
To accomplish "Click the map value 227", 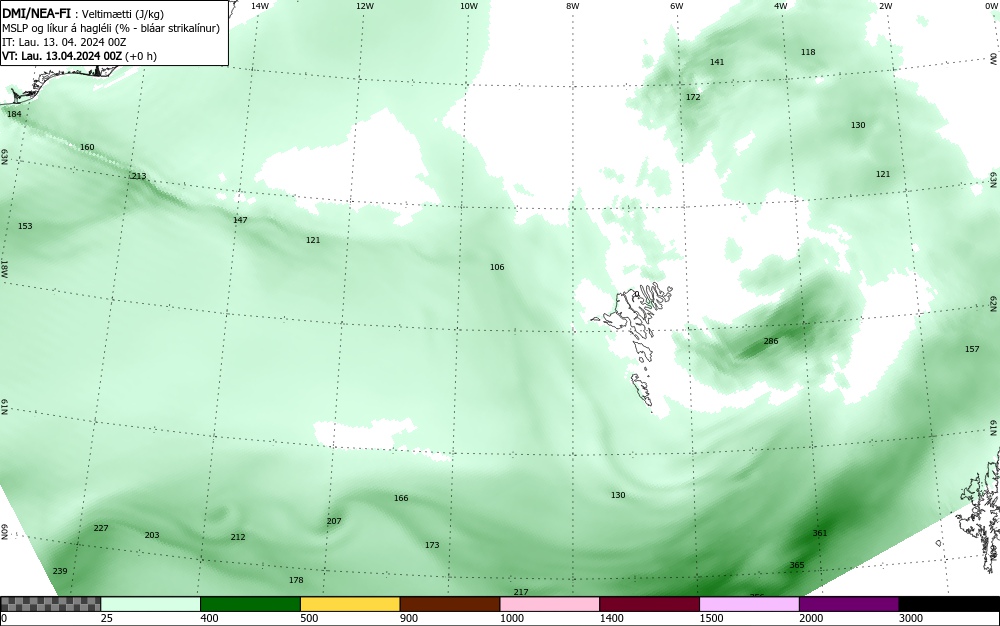I will pos(101,528).
